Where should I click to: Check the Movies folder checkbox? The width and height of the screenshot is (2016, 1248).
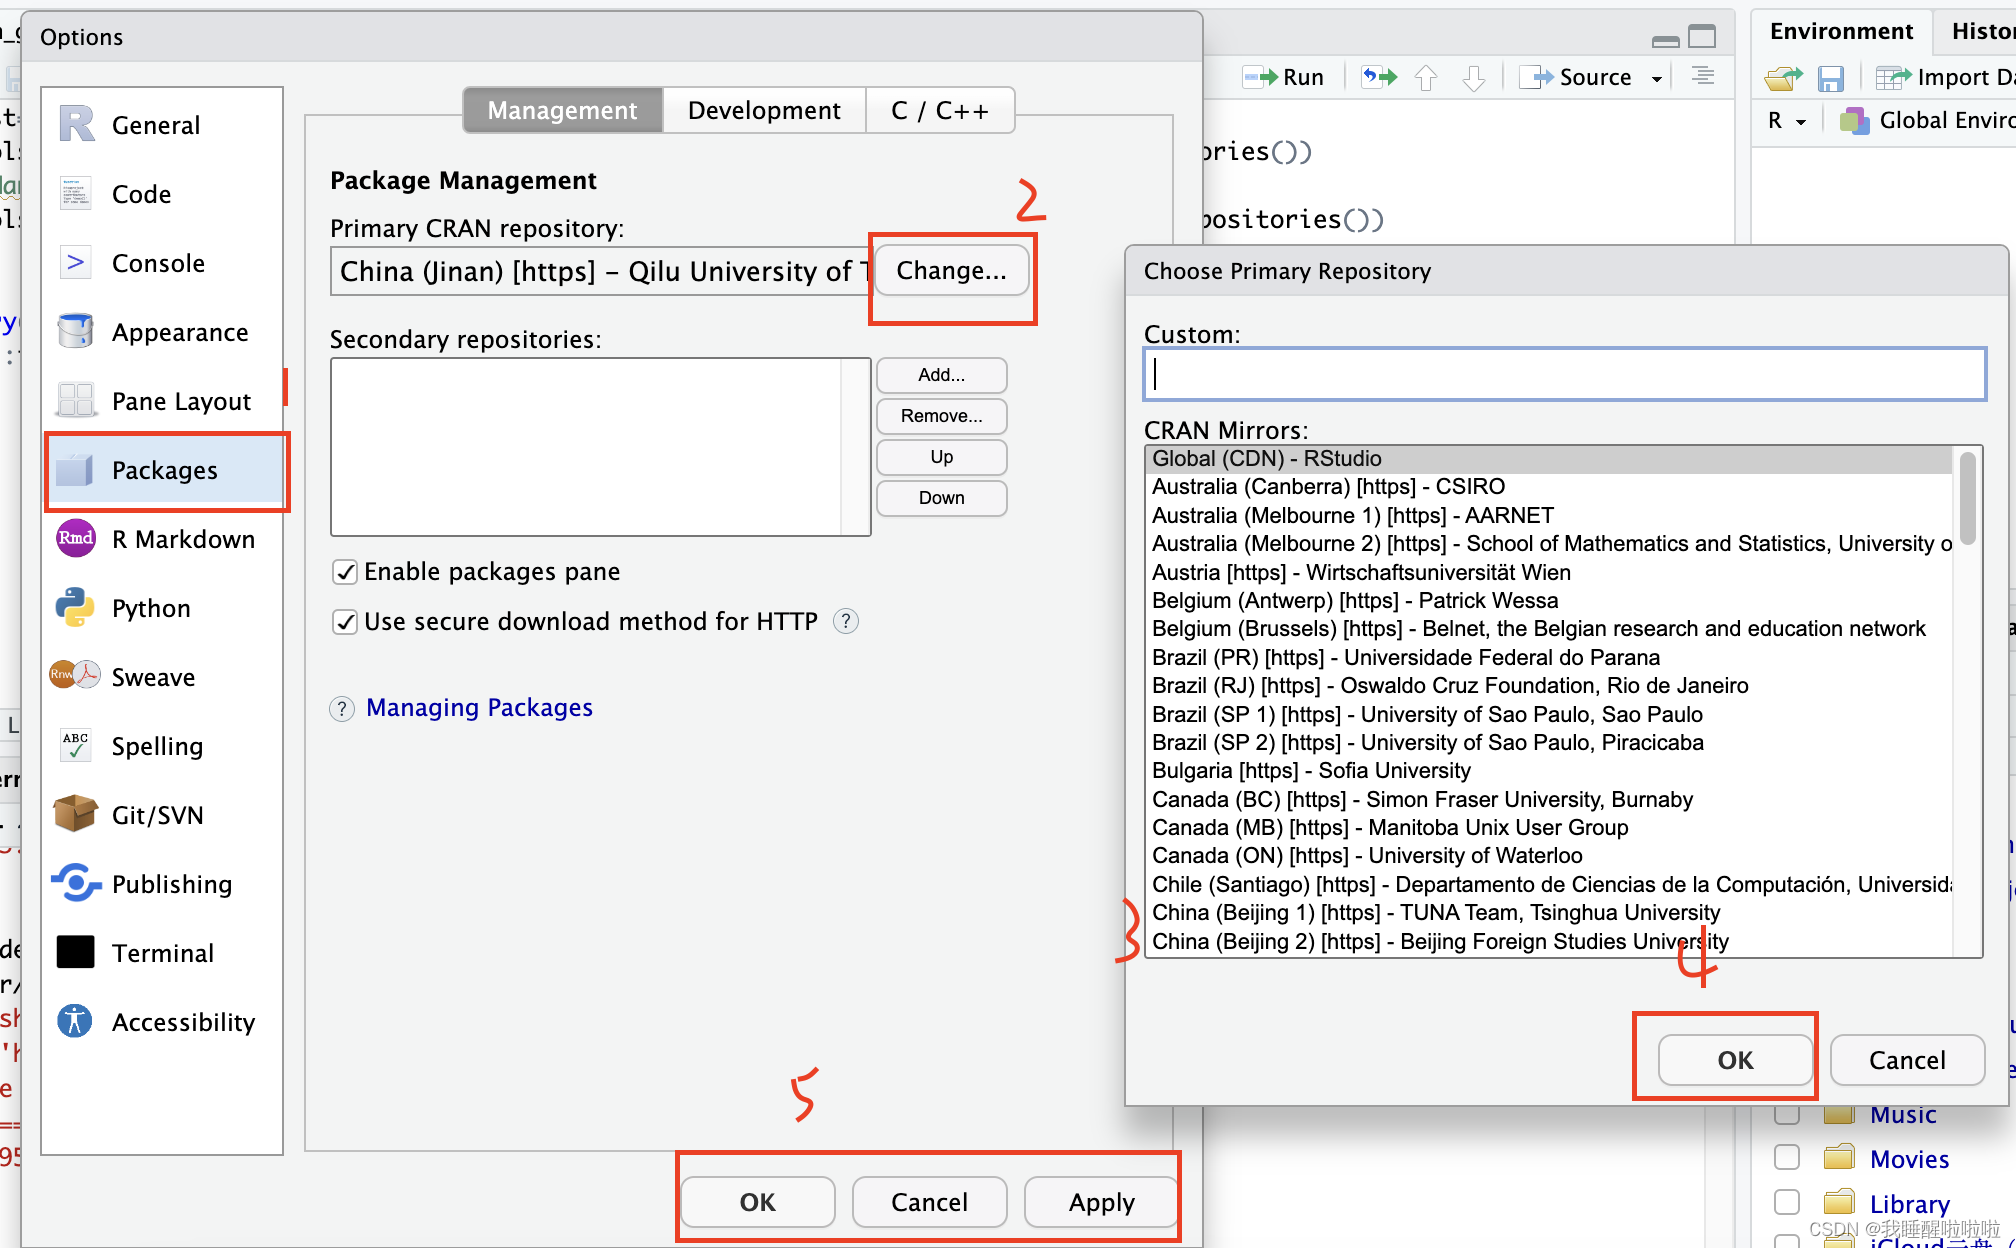point(1786,1157)
